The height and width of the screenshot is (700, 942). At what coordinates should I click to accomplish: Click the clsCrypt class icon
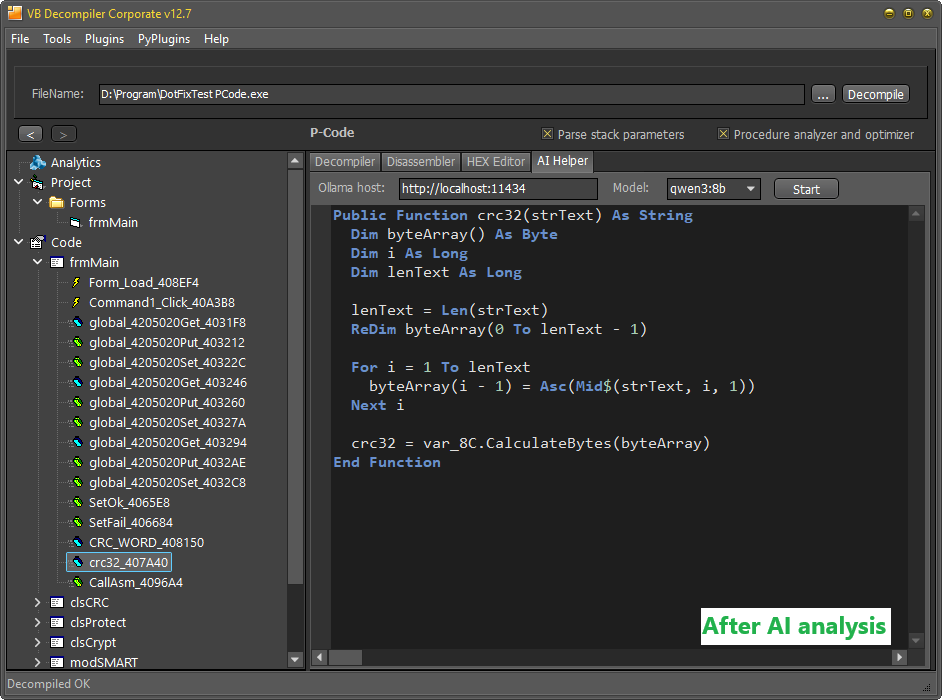coord(57,642)
